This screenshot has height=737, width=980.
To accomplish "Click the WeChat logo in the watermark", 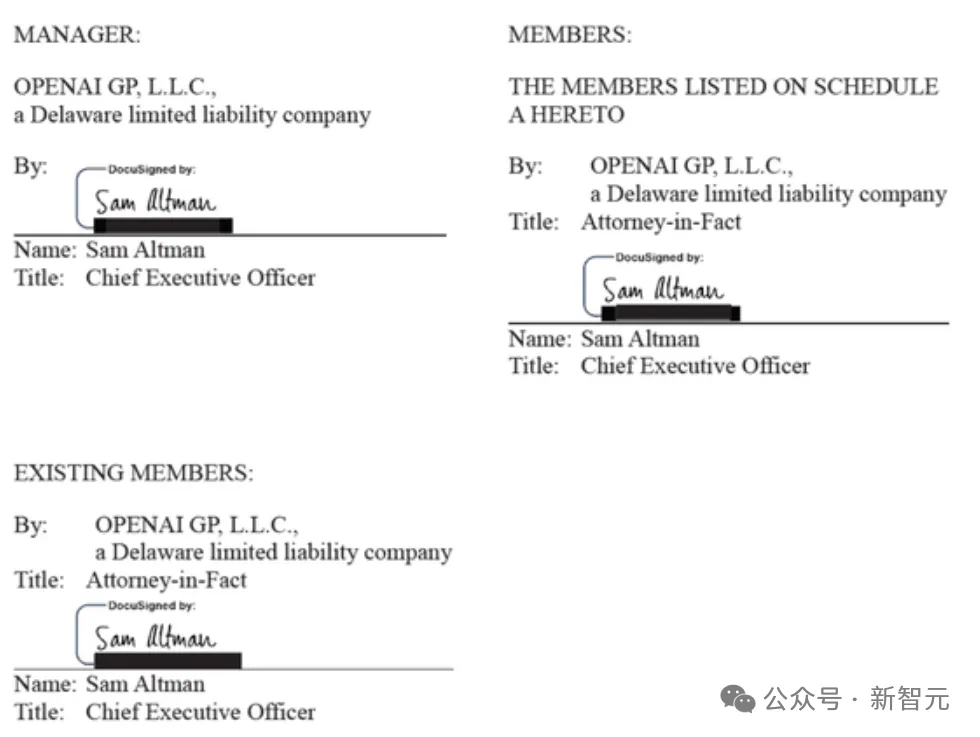I will (740, 699).
